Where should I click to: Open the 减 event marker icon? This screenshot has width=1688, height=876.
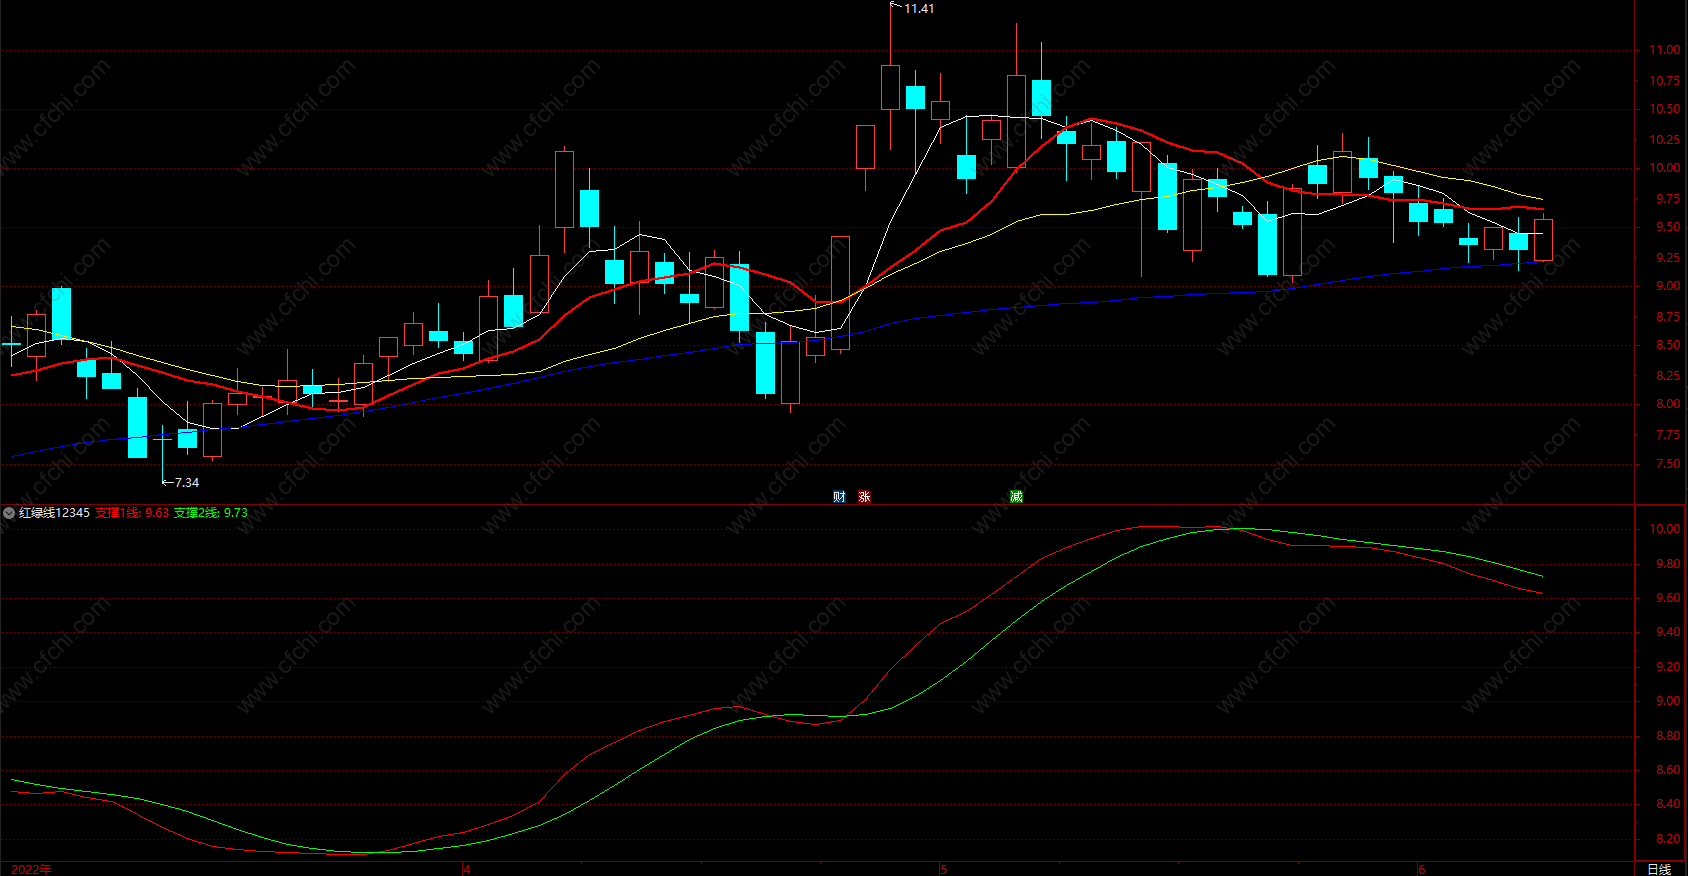(1016, 497)
